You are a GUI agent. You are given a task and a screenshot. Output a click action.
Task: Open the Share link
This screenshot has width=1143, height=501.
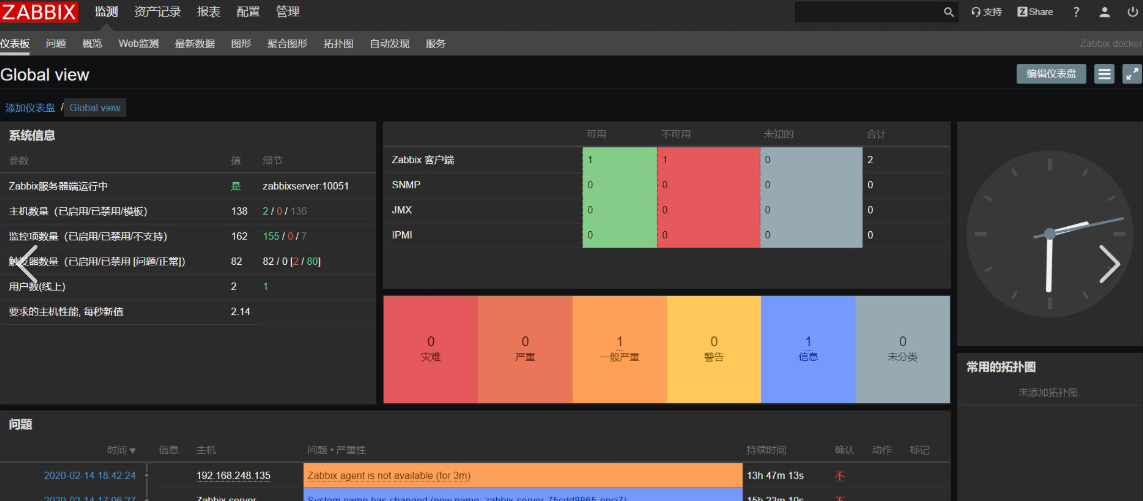click(1035, 12)
